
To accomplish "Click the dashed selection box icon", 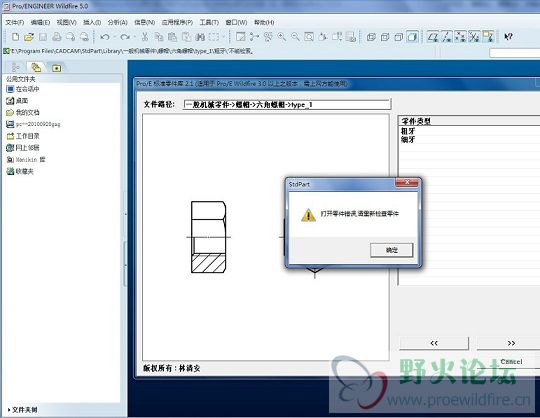I will (x=214, y=36).
